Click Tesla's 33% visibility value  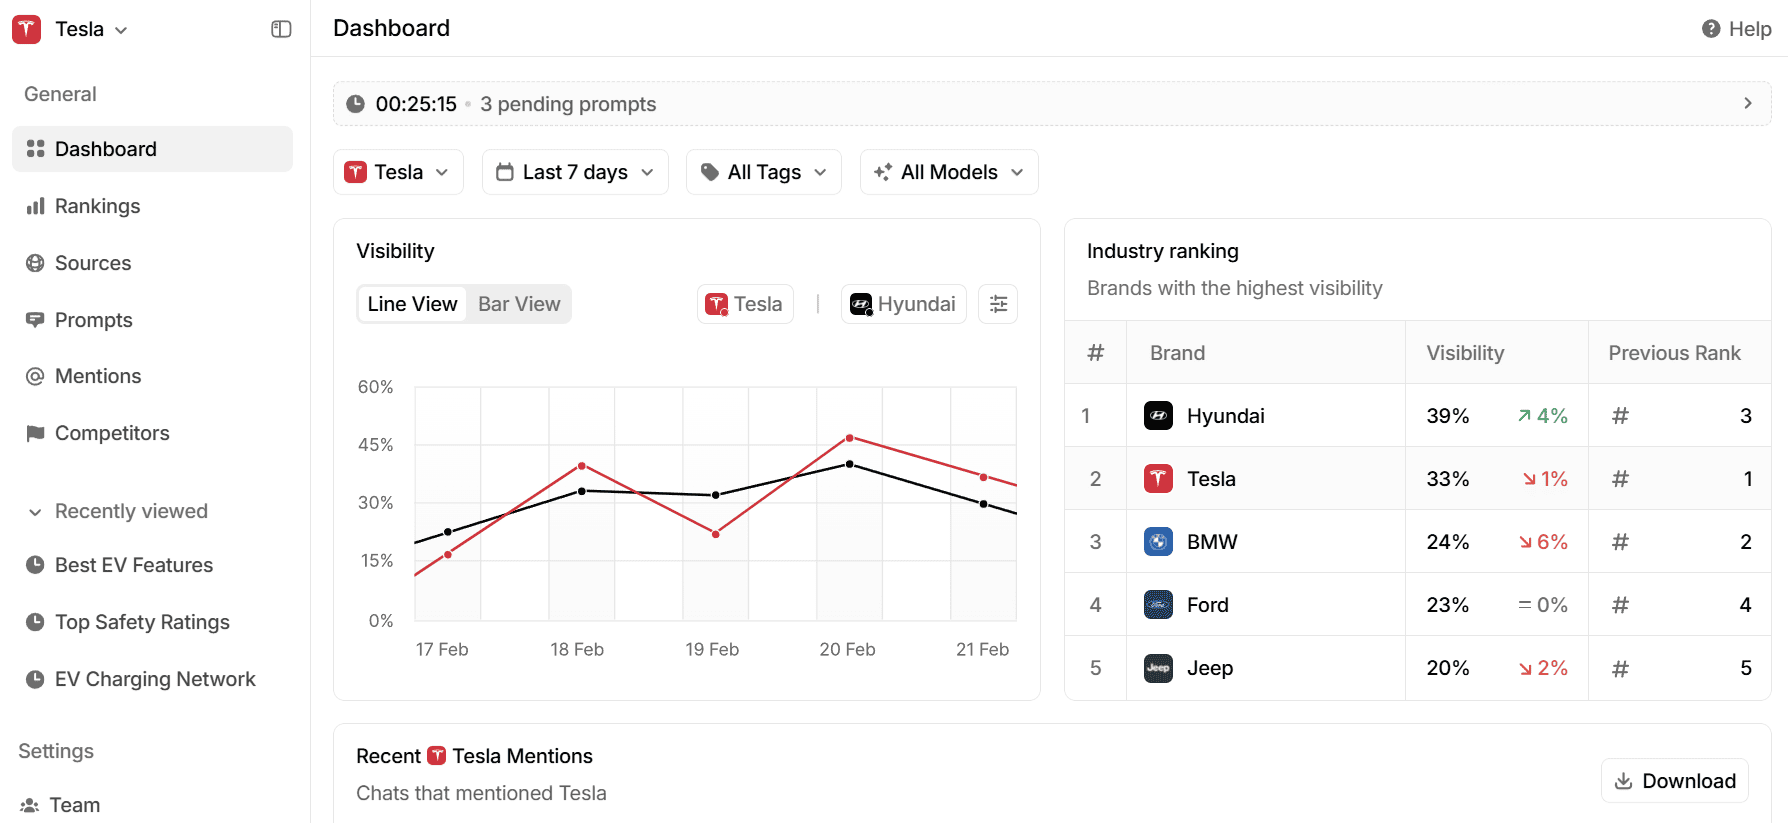pyautogui.click(x=1448, y=479)
